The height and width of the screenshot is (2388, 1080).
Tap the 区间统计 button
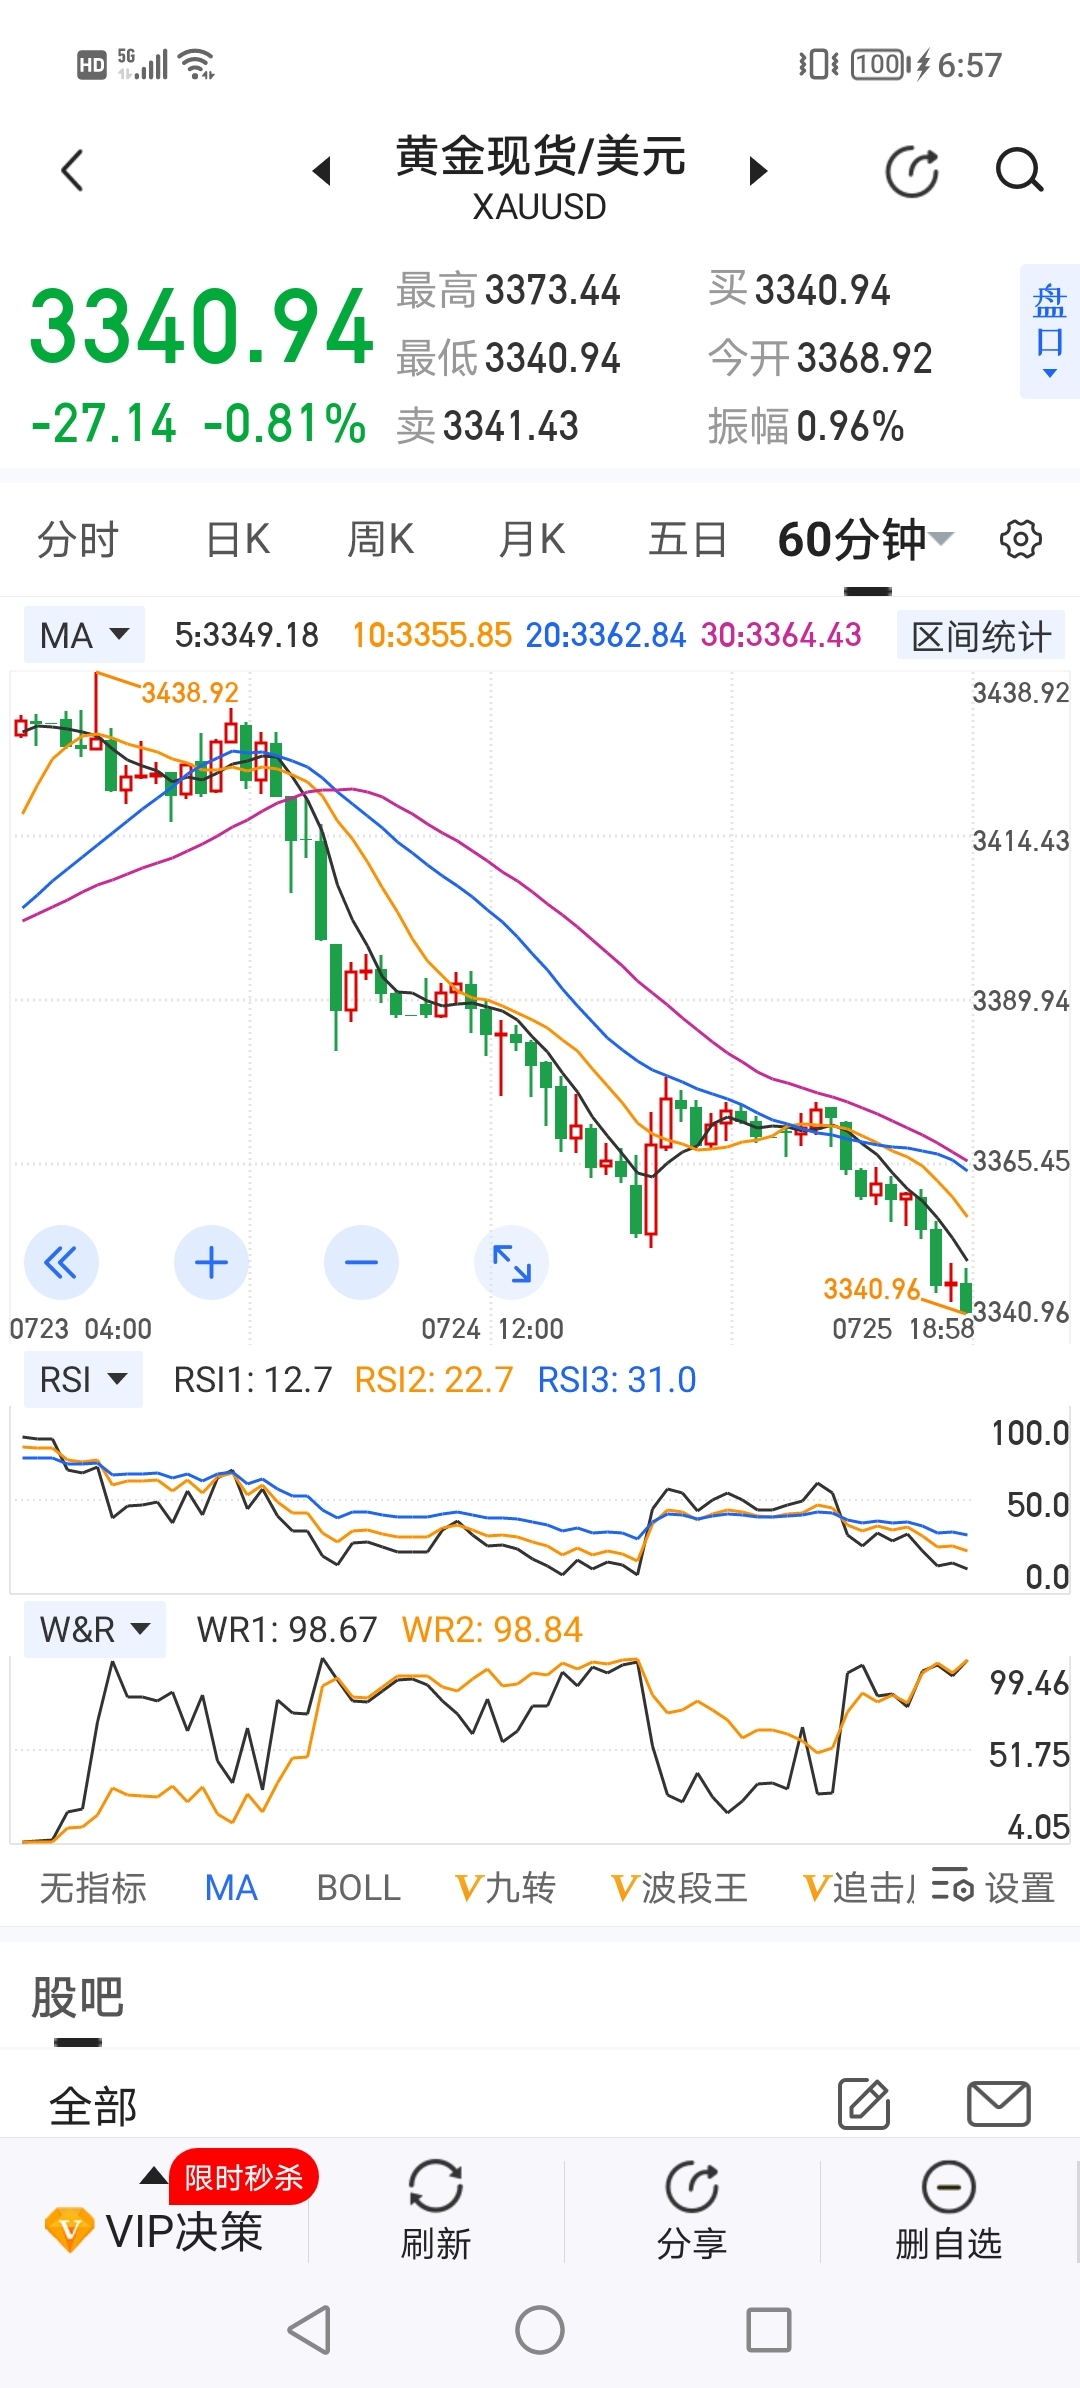point(981,636)
